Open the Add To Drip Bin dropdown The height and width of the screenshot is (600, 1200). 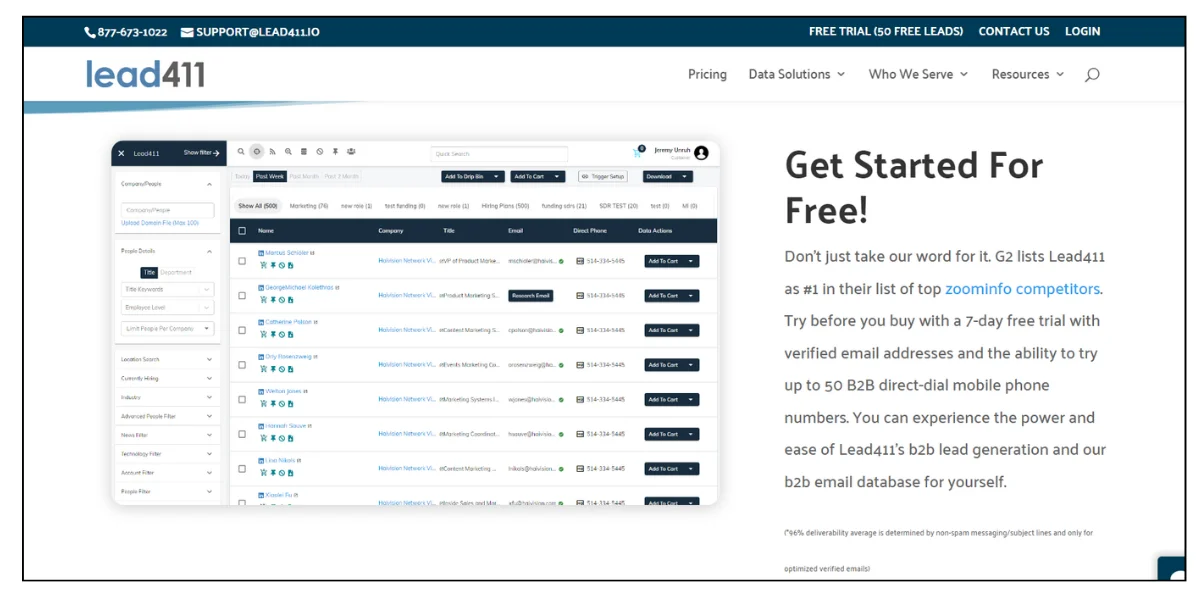coord(473,176)
